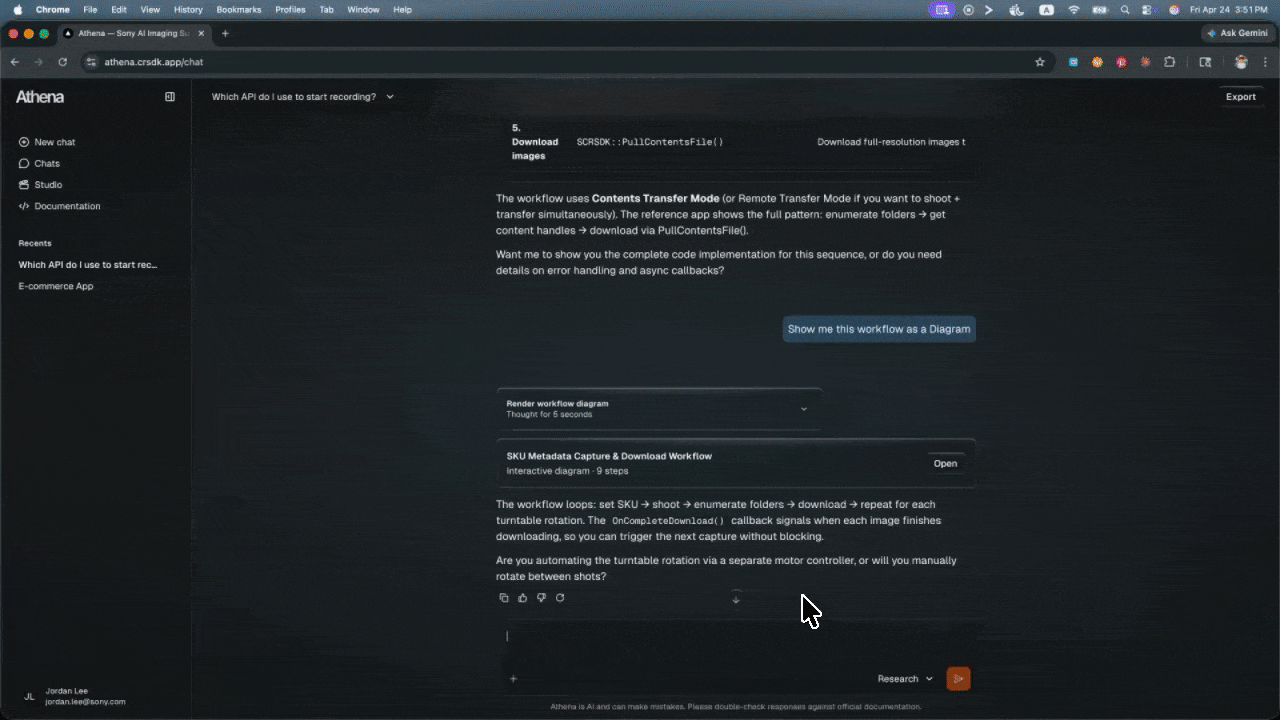Open the Chats section

click(40, 163)
